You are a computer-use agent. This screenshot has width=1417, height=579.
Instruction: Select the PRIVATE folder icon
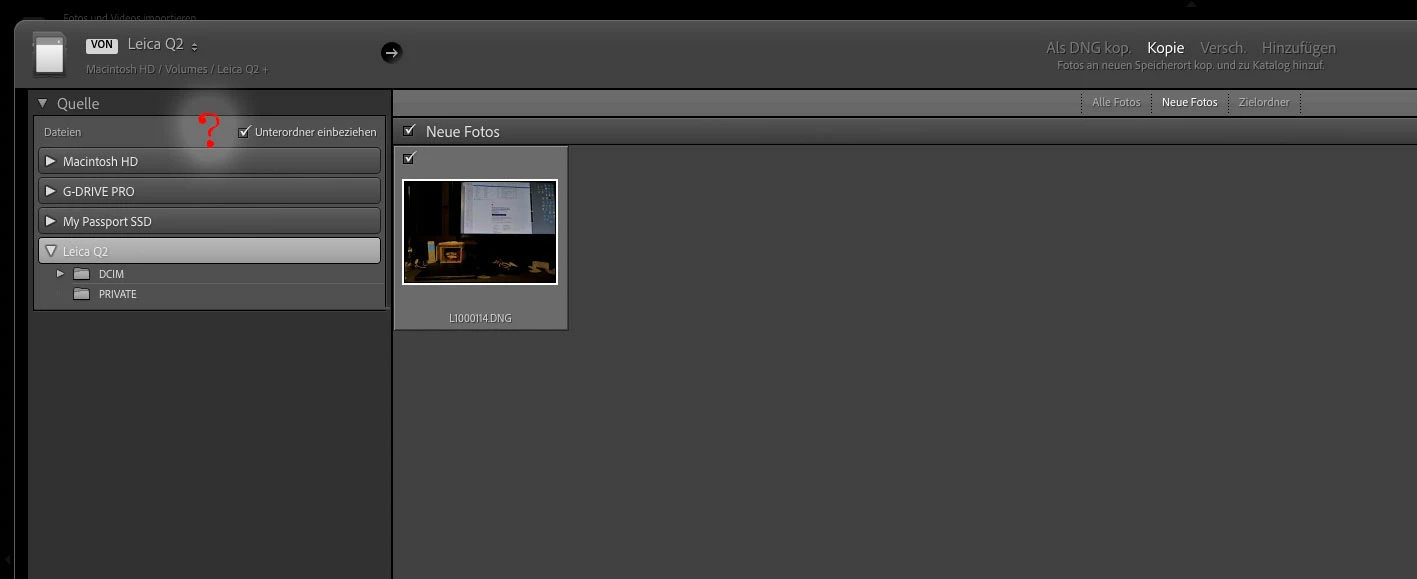coord(82,294)
